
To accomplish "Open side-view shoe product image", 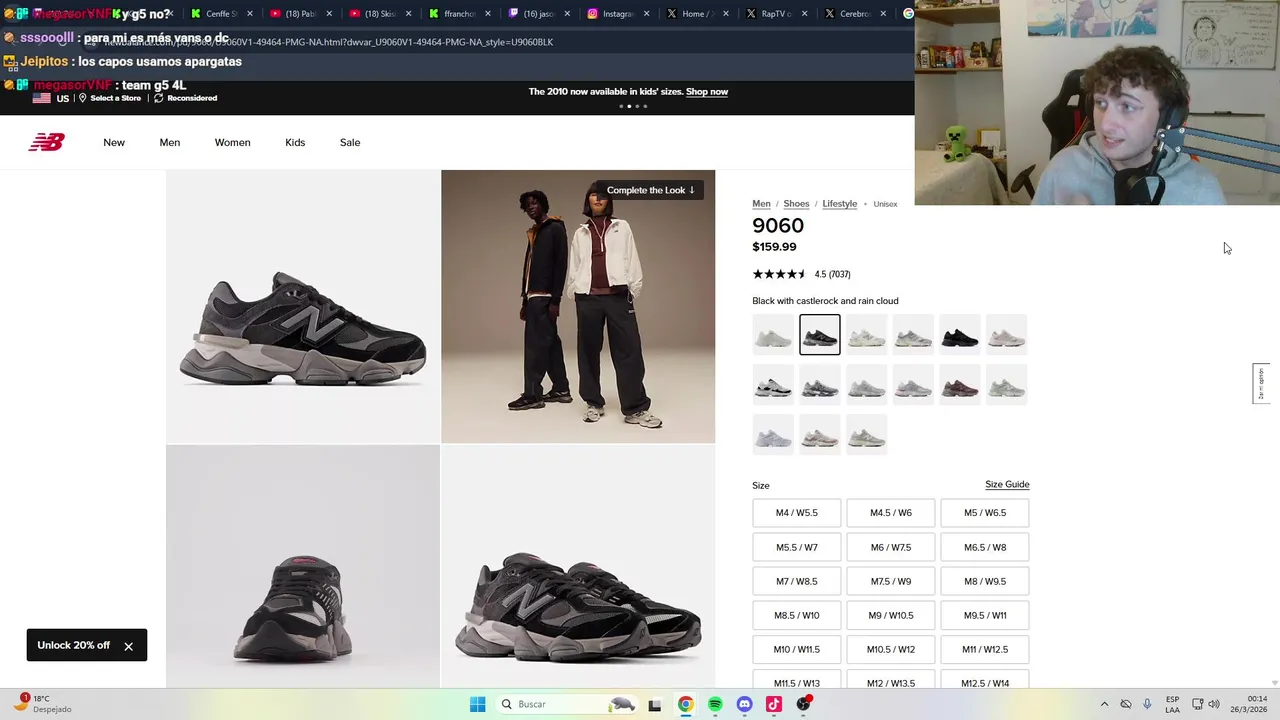I will tap(303, 306).
